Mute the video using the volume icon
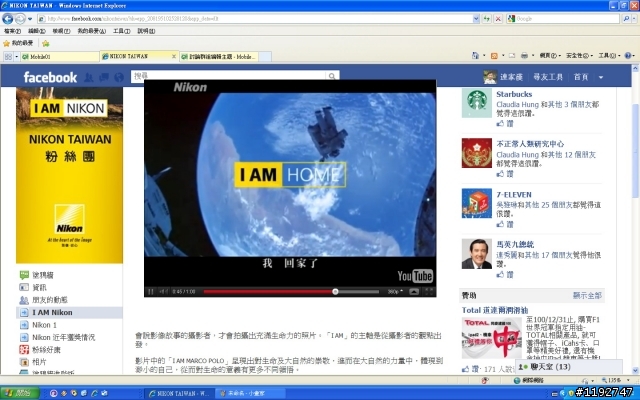 tap(163, 291)
